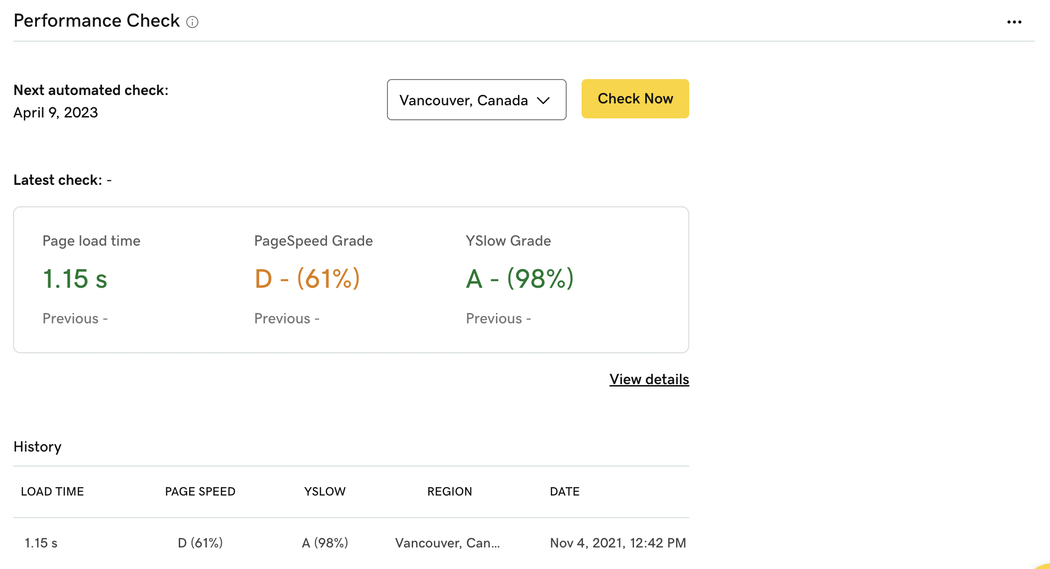Click the A - (98%) YSlow grade

click(520, 278)
